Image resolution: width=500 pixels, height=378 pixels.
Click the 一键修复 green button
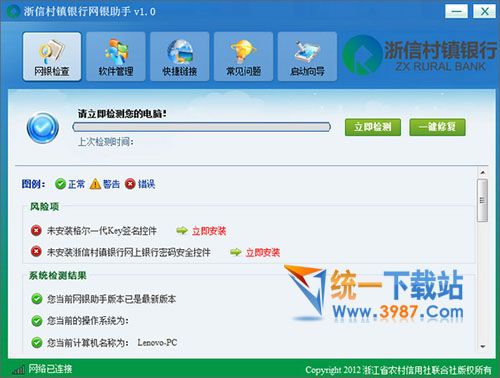tap(437, 127)
